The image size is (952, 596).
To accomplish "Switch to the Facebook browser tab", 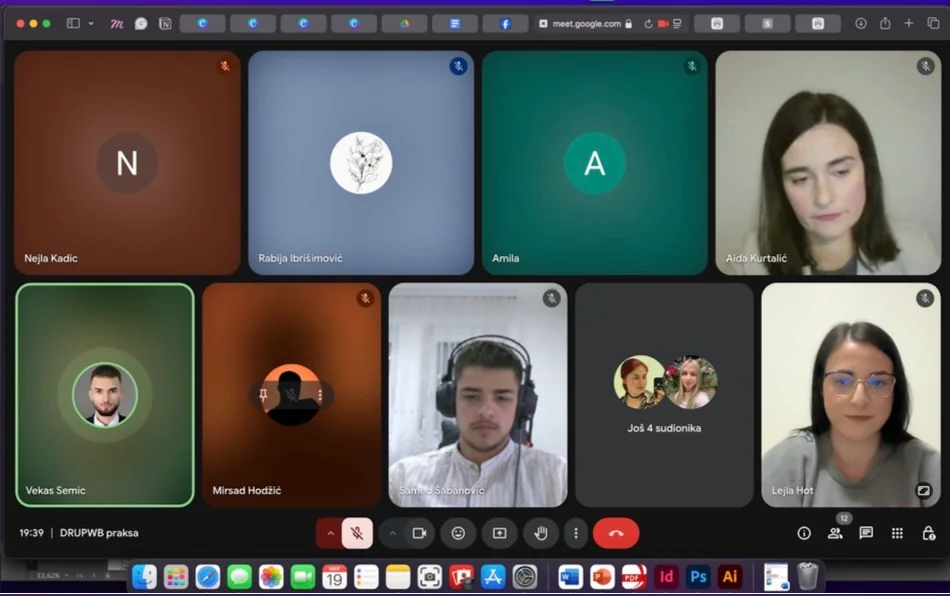I will coord(505,23).
